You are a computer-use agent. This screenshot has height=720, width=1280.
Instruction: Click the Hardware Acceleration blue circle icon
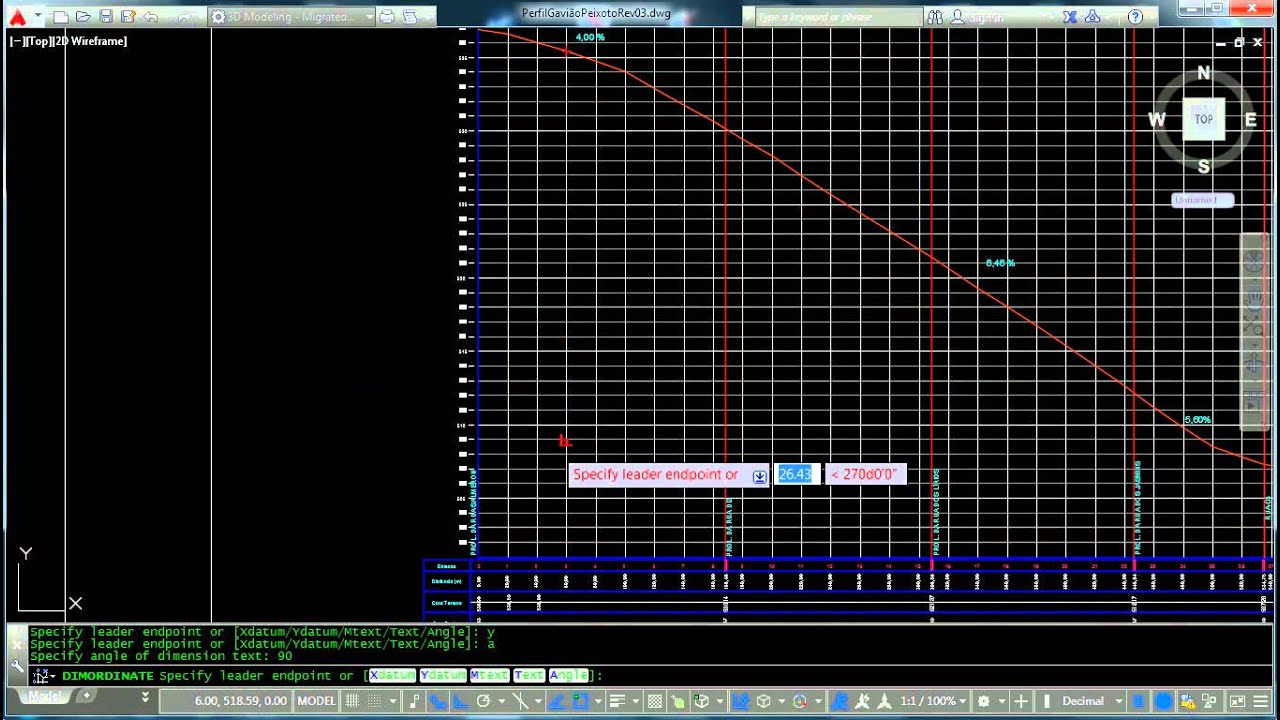[1164, 701]
